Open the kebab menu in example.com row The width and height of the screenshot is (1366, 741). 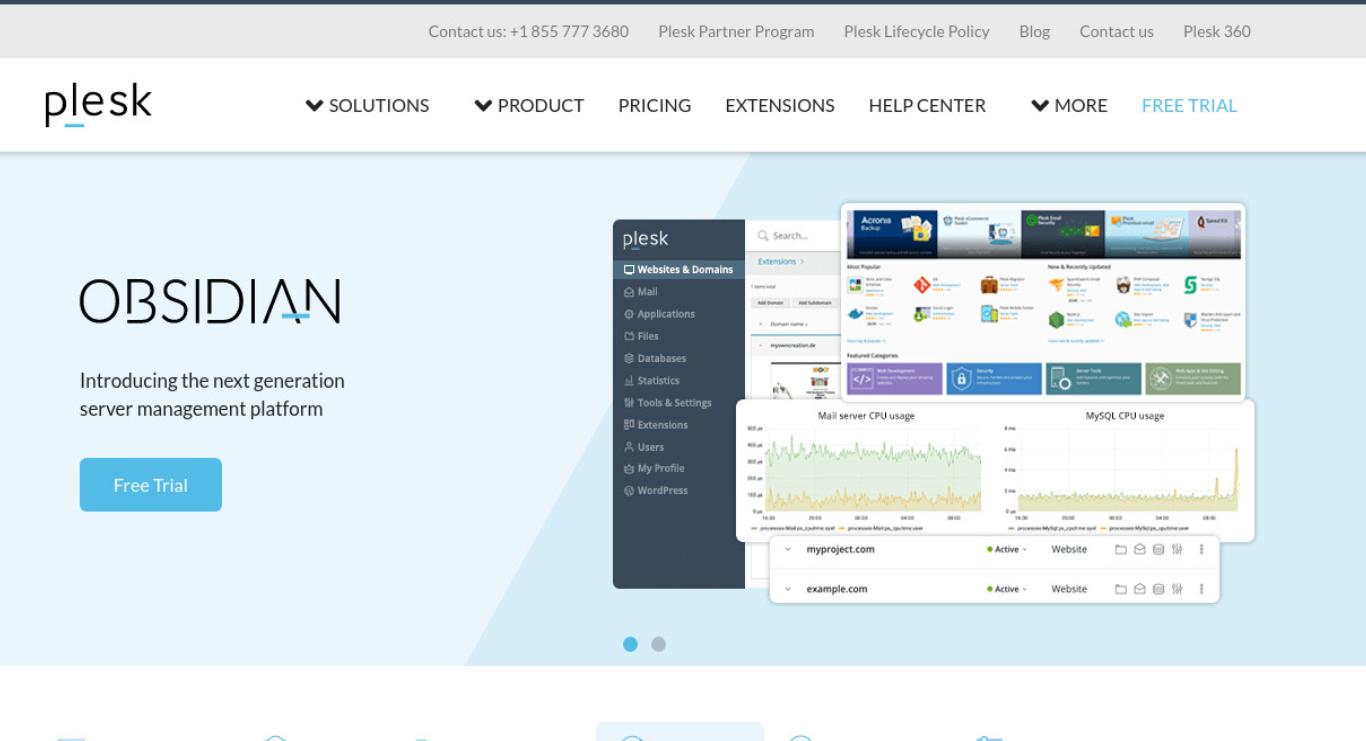pos(1202,589)
